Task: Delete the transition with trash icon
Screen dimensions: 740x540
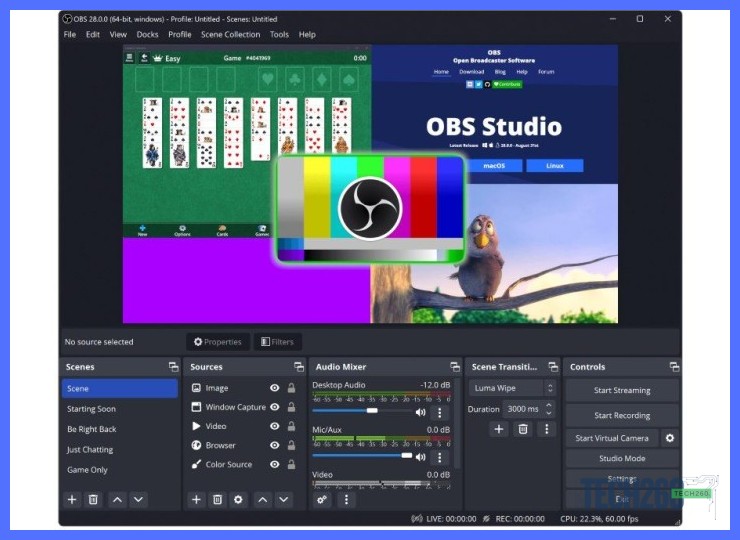Action: click(x=523, y=429)
